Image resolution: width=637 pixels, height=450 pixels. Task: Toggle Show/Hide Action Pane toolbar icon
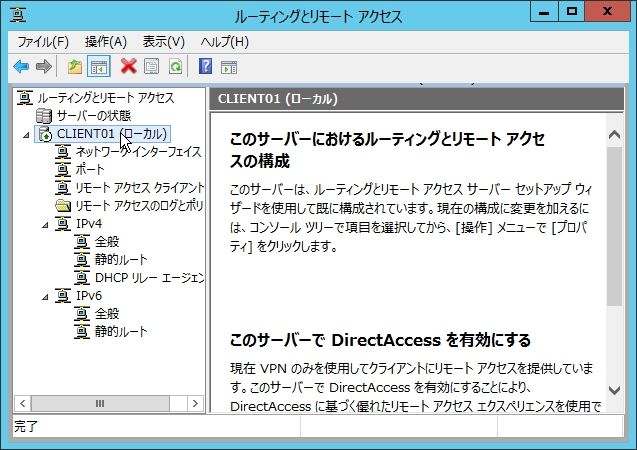click(229, 67)
